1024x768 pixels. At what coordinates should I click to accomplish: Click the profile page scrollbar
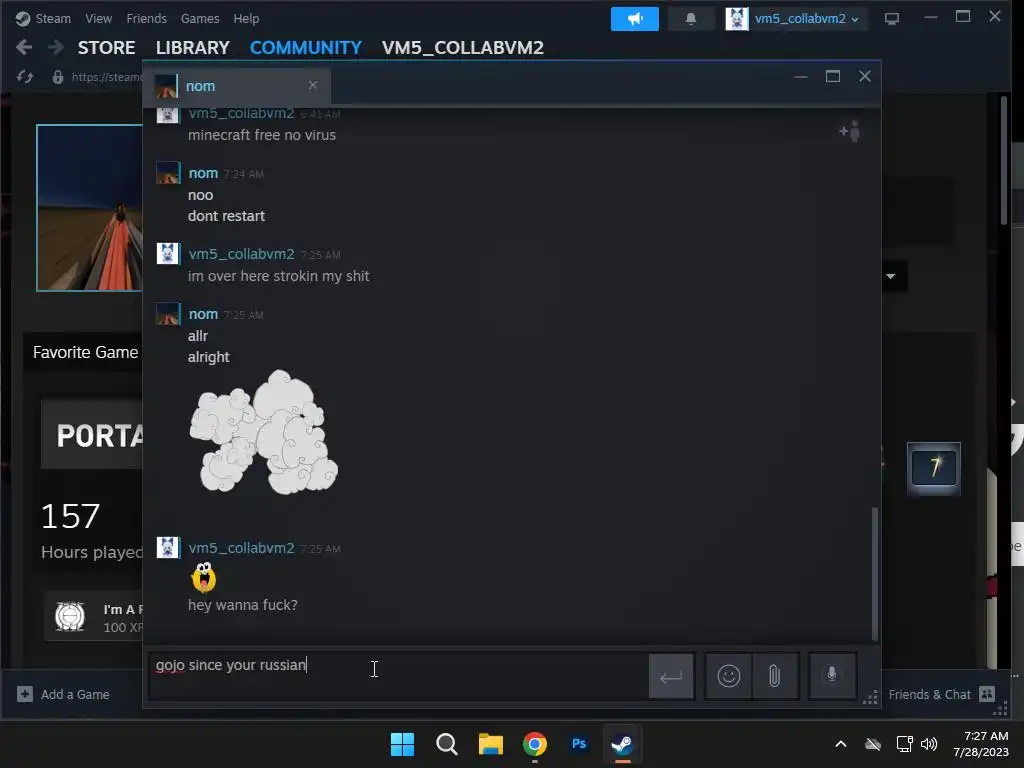[1004, 161]
